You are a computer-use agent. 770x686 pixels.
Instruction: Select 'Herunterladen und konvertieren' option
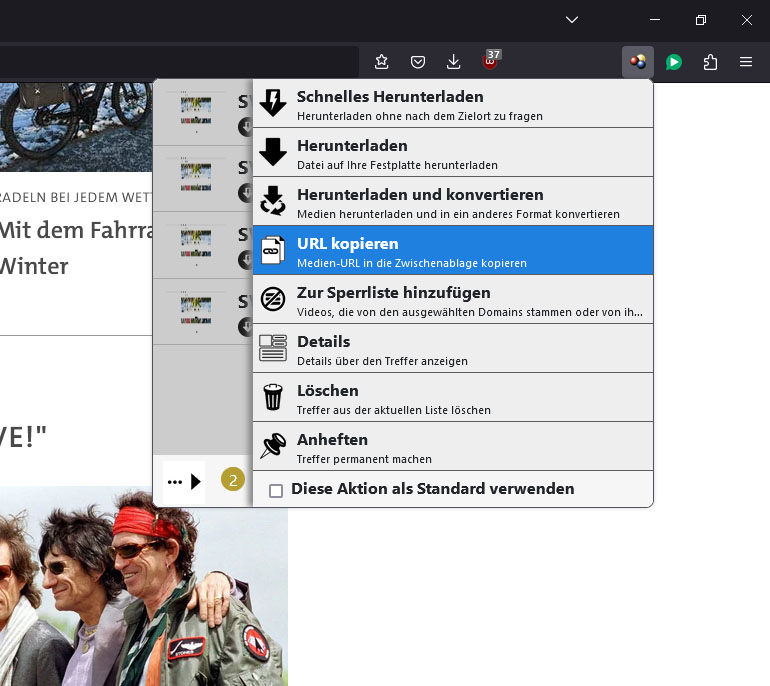coord(452,201)
